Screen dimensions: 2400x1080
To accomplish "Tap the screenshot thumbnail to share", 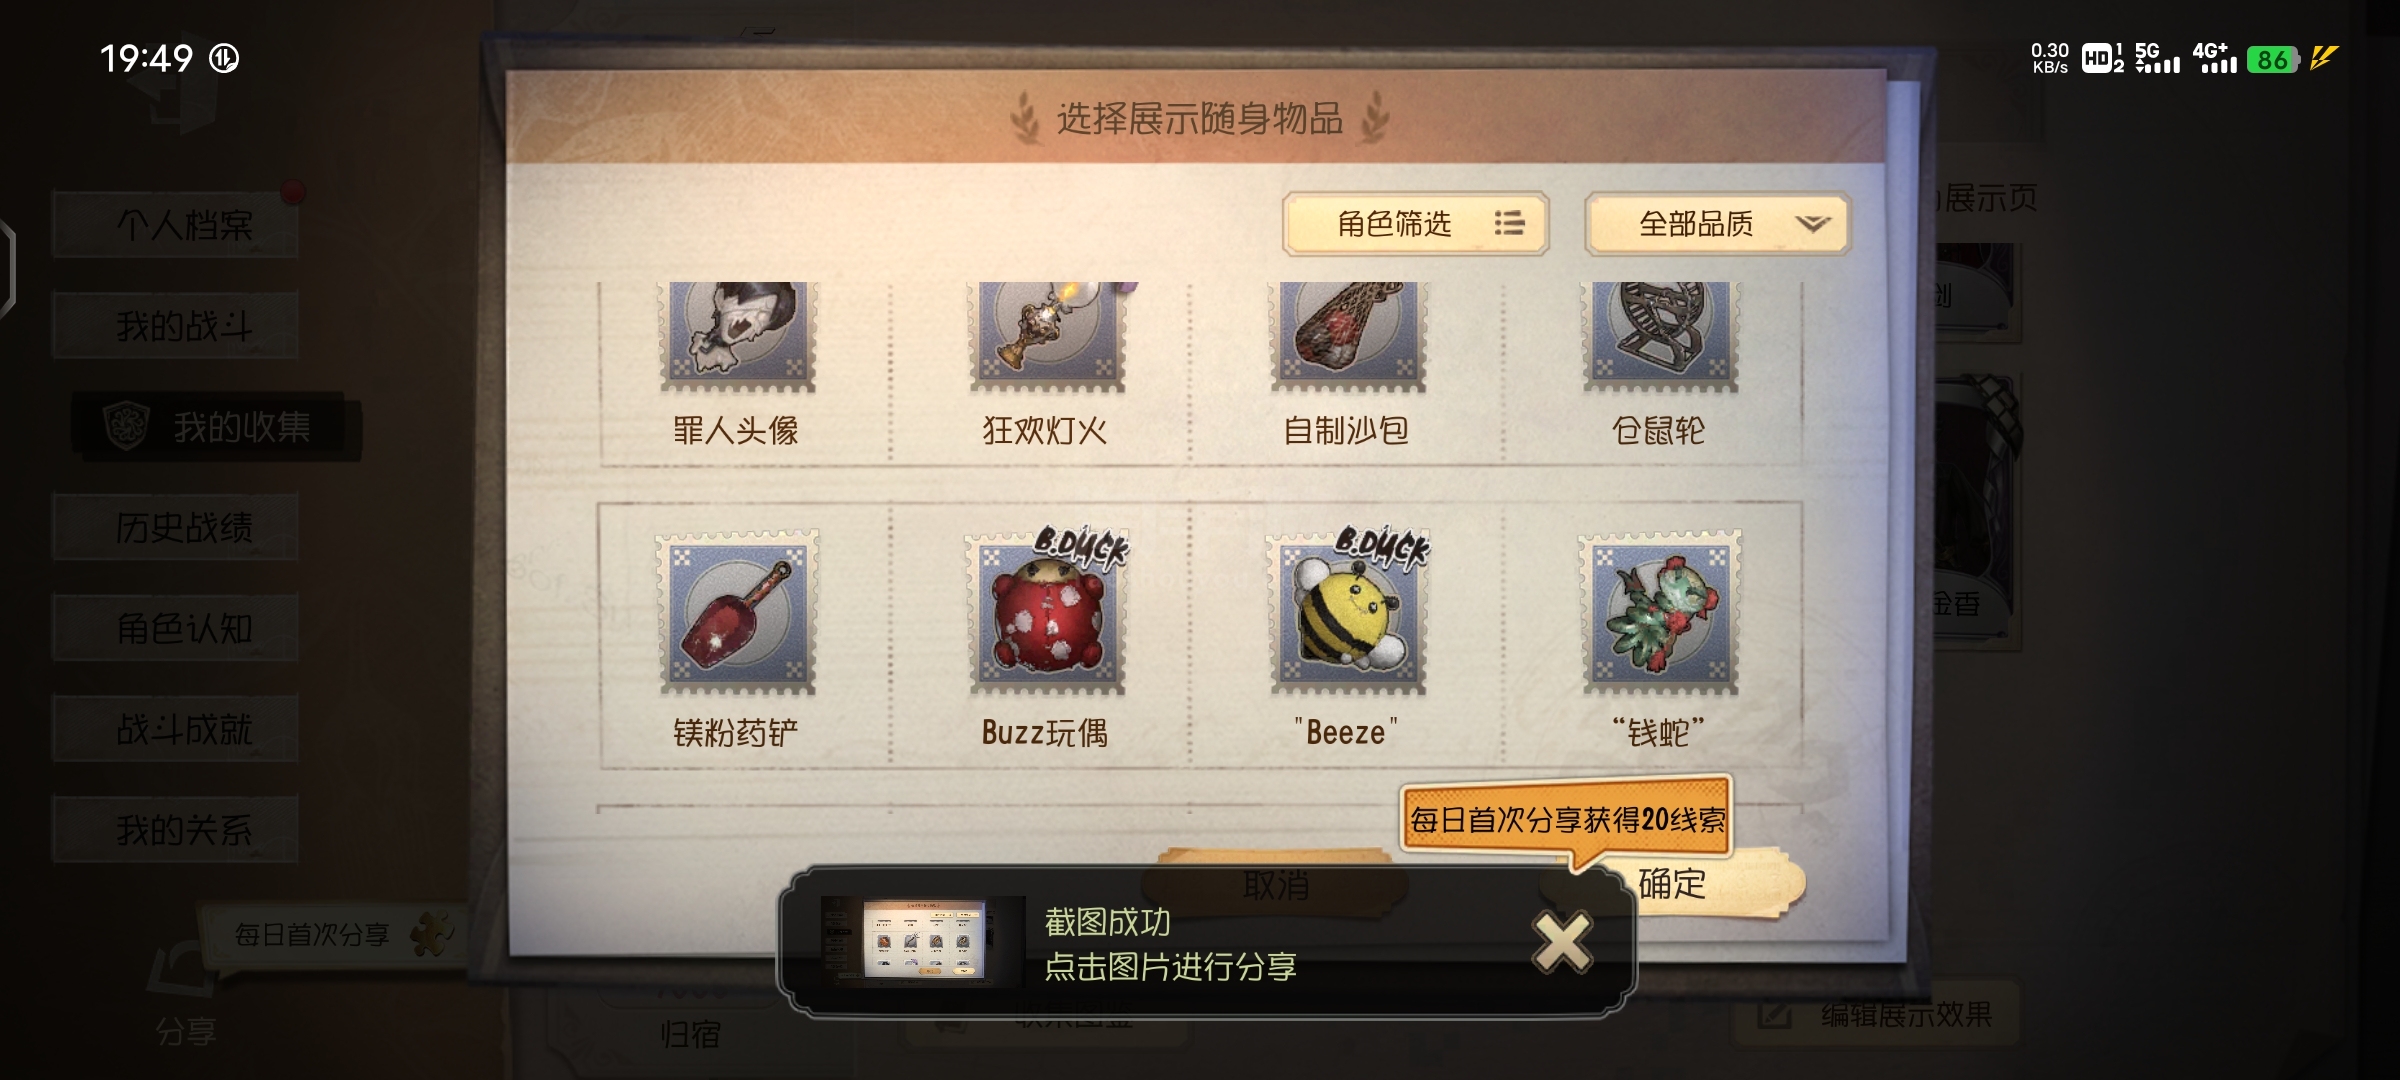I will click(923, 939).
